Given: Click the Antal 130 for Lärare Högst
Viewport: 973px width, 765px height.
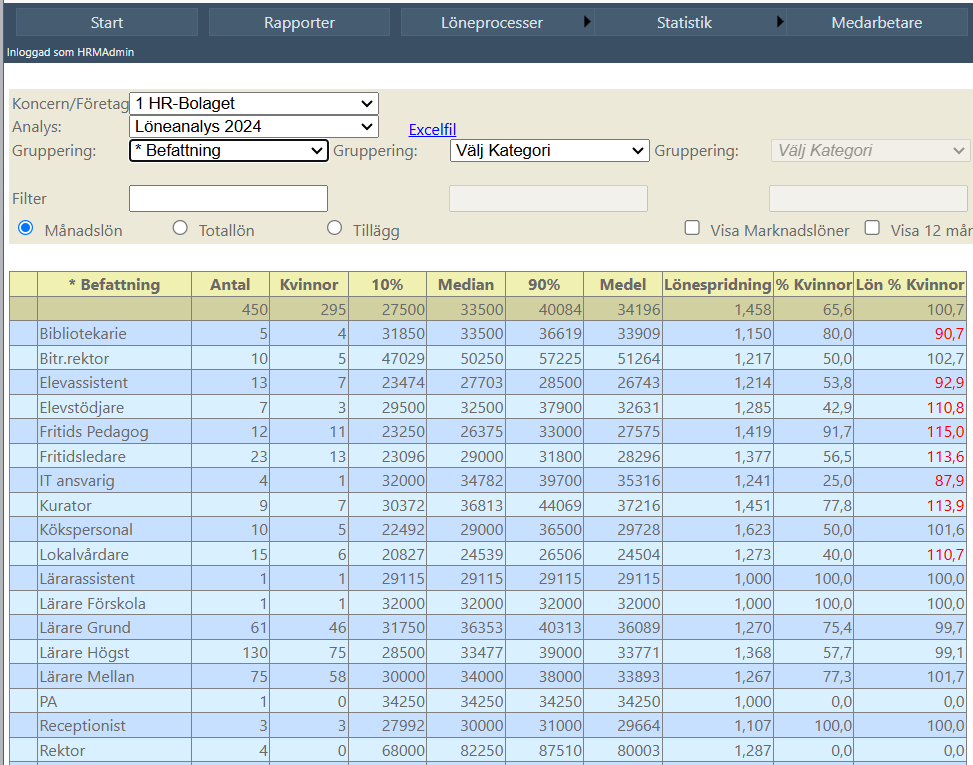Looking at the screenshot, I should [x=255, y=653].
